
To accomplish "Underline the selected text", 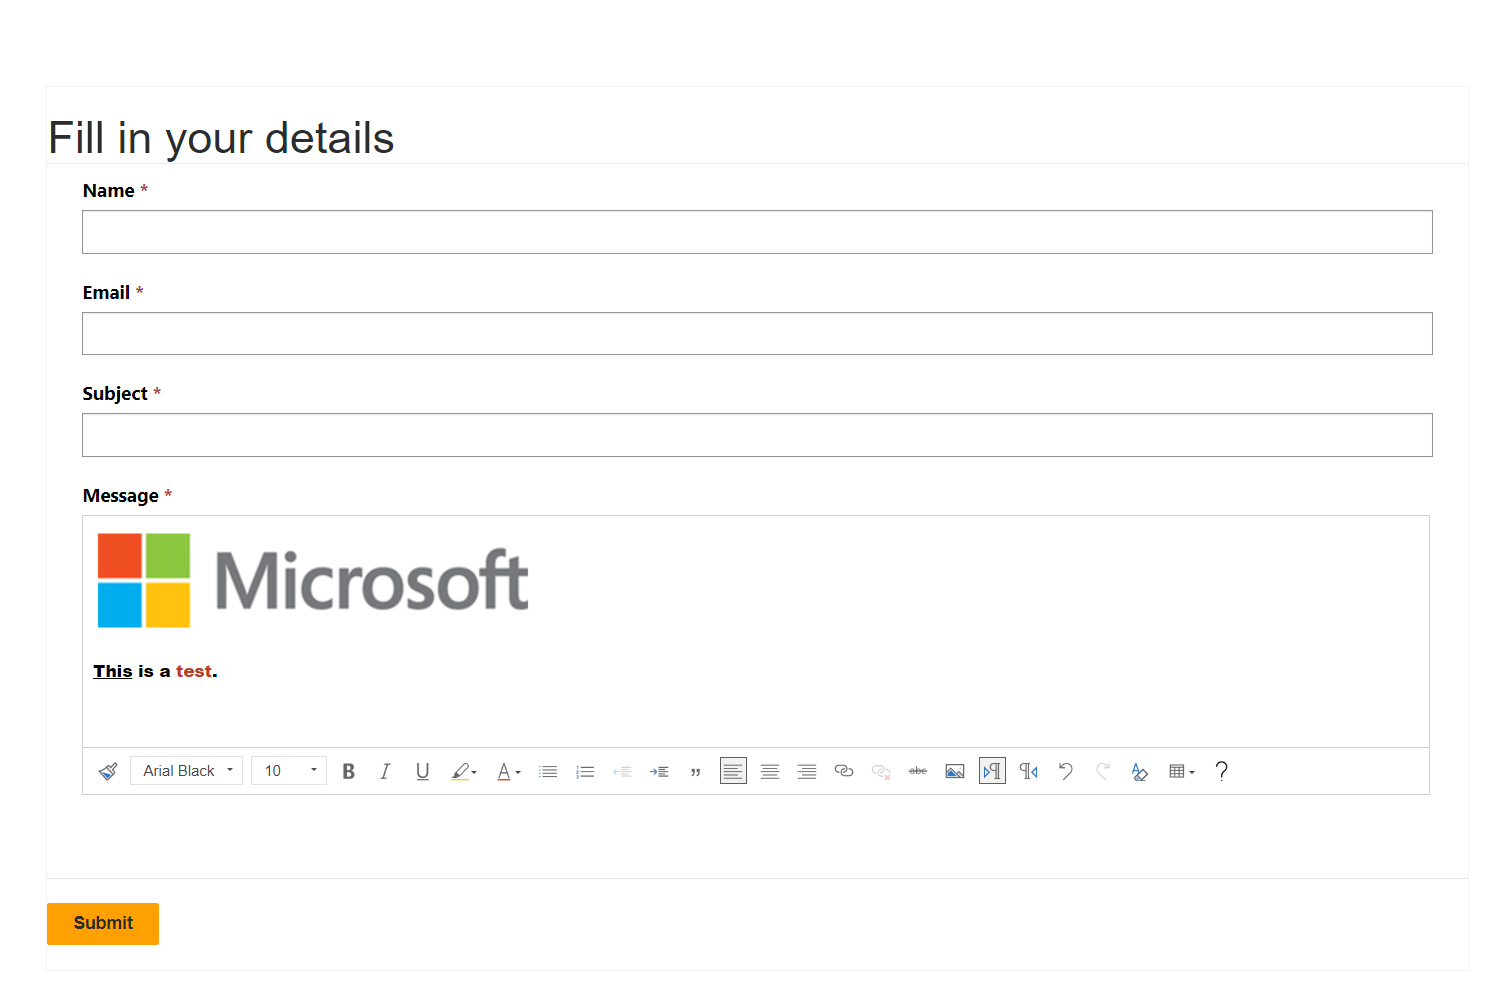I will (x=422, y=770).
